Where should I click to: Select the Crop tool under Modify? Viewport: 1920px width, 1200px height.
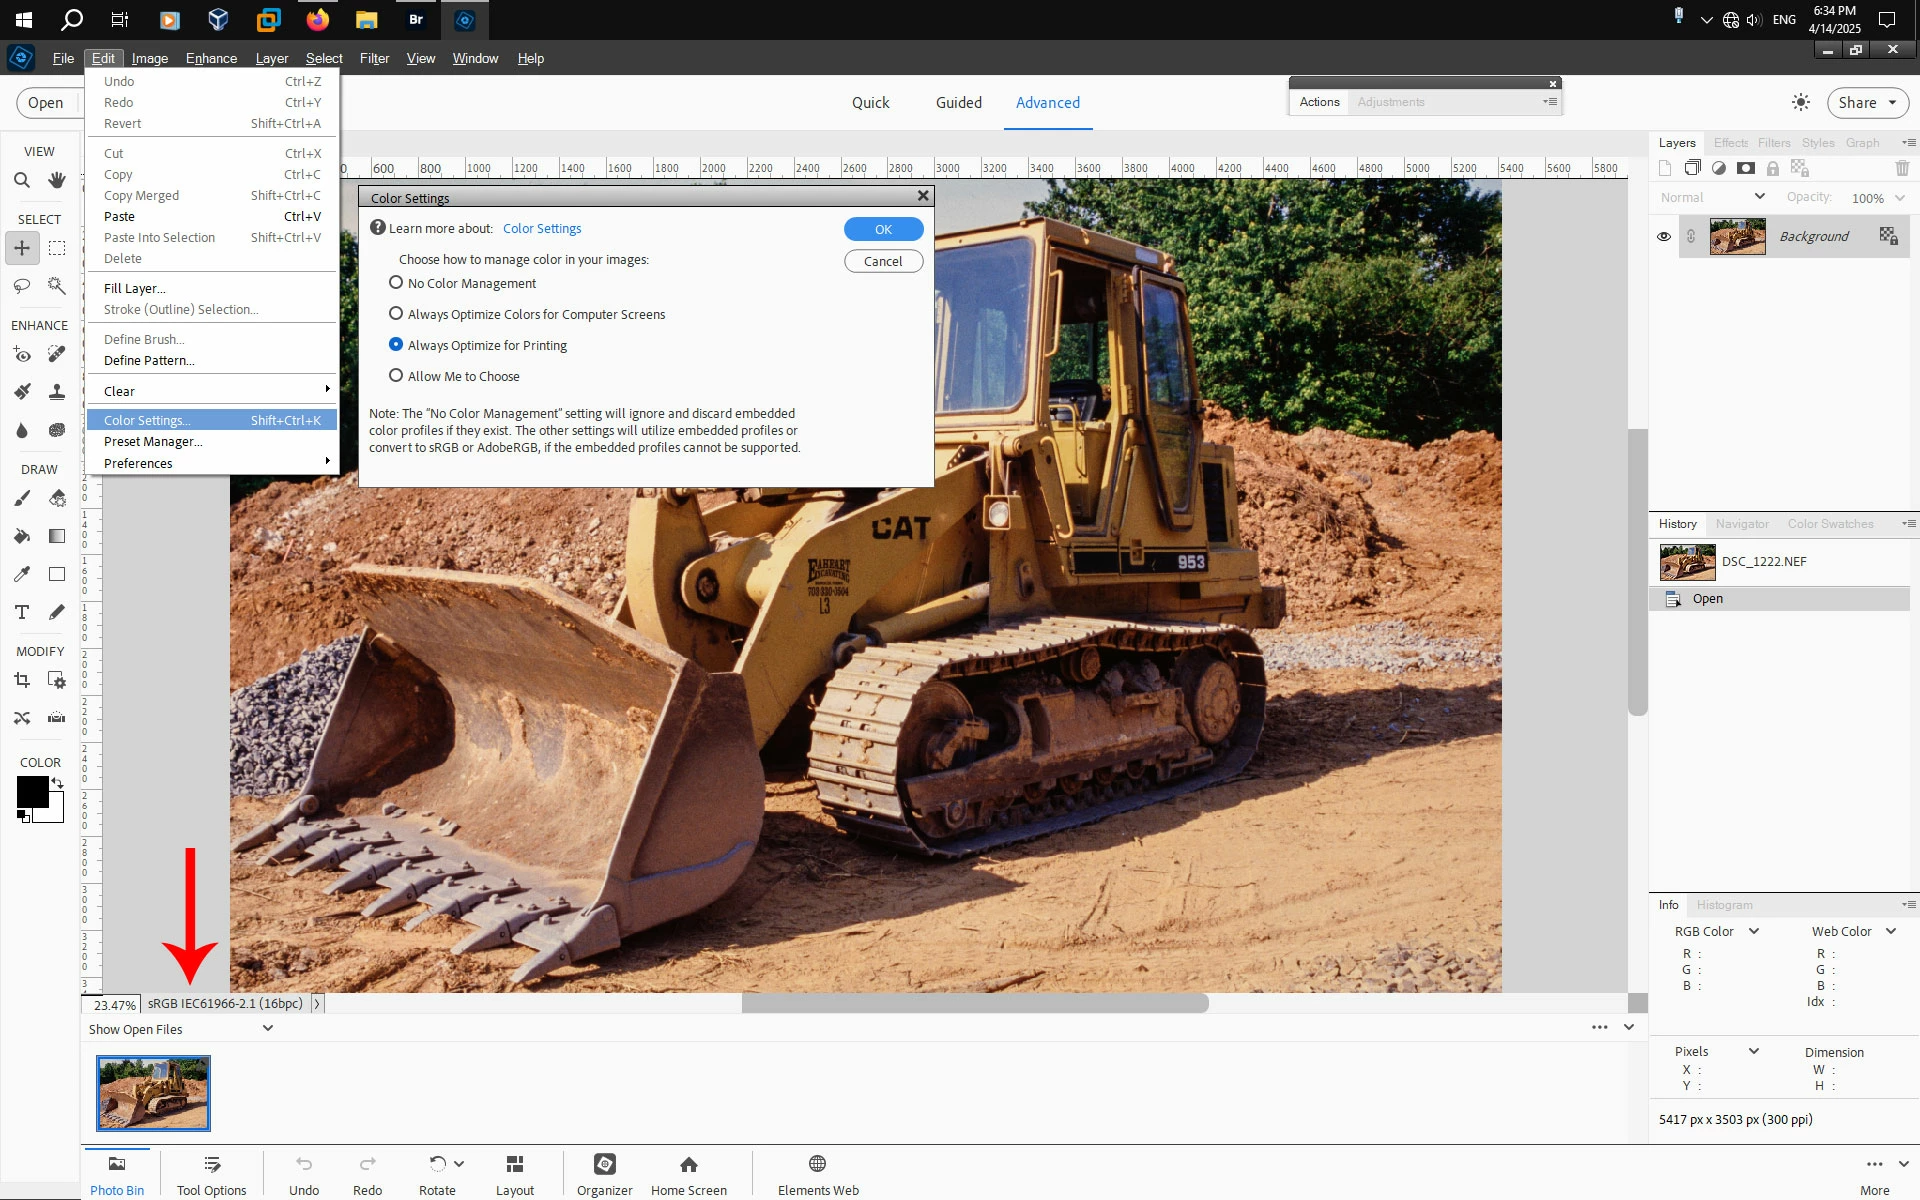[x=22, y=681]
